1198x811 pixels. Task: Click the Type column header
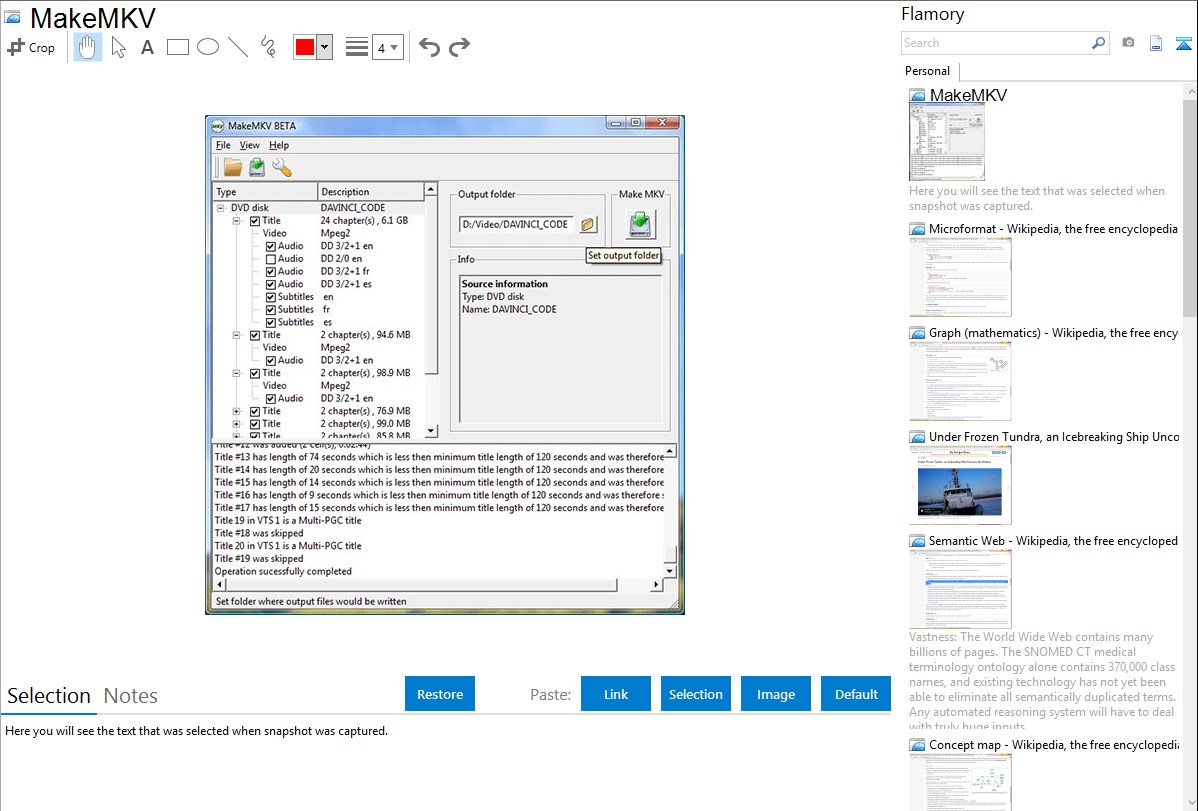click(x=265, y=192)
